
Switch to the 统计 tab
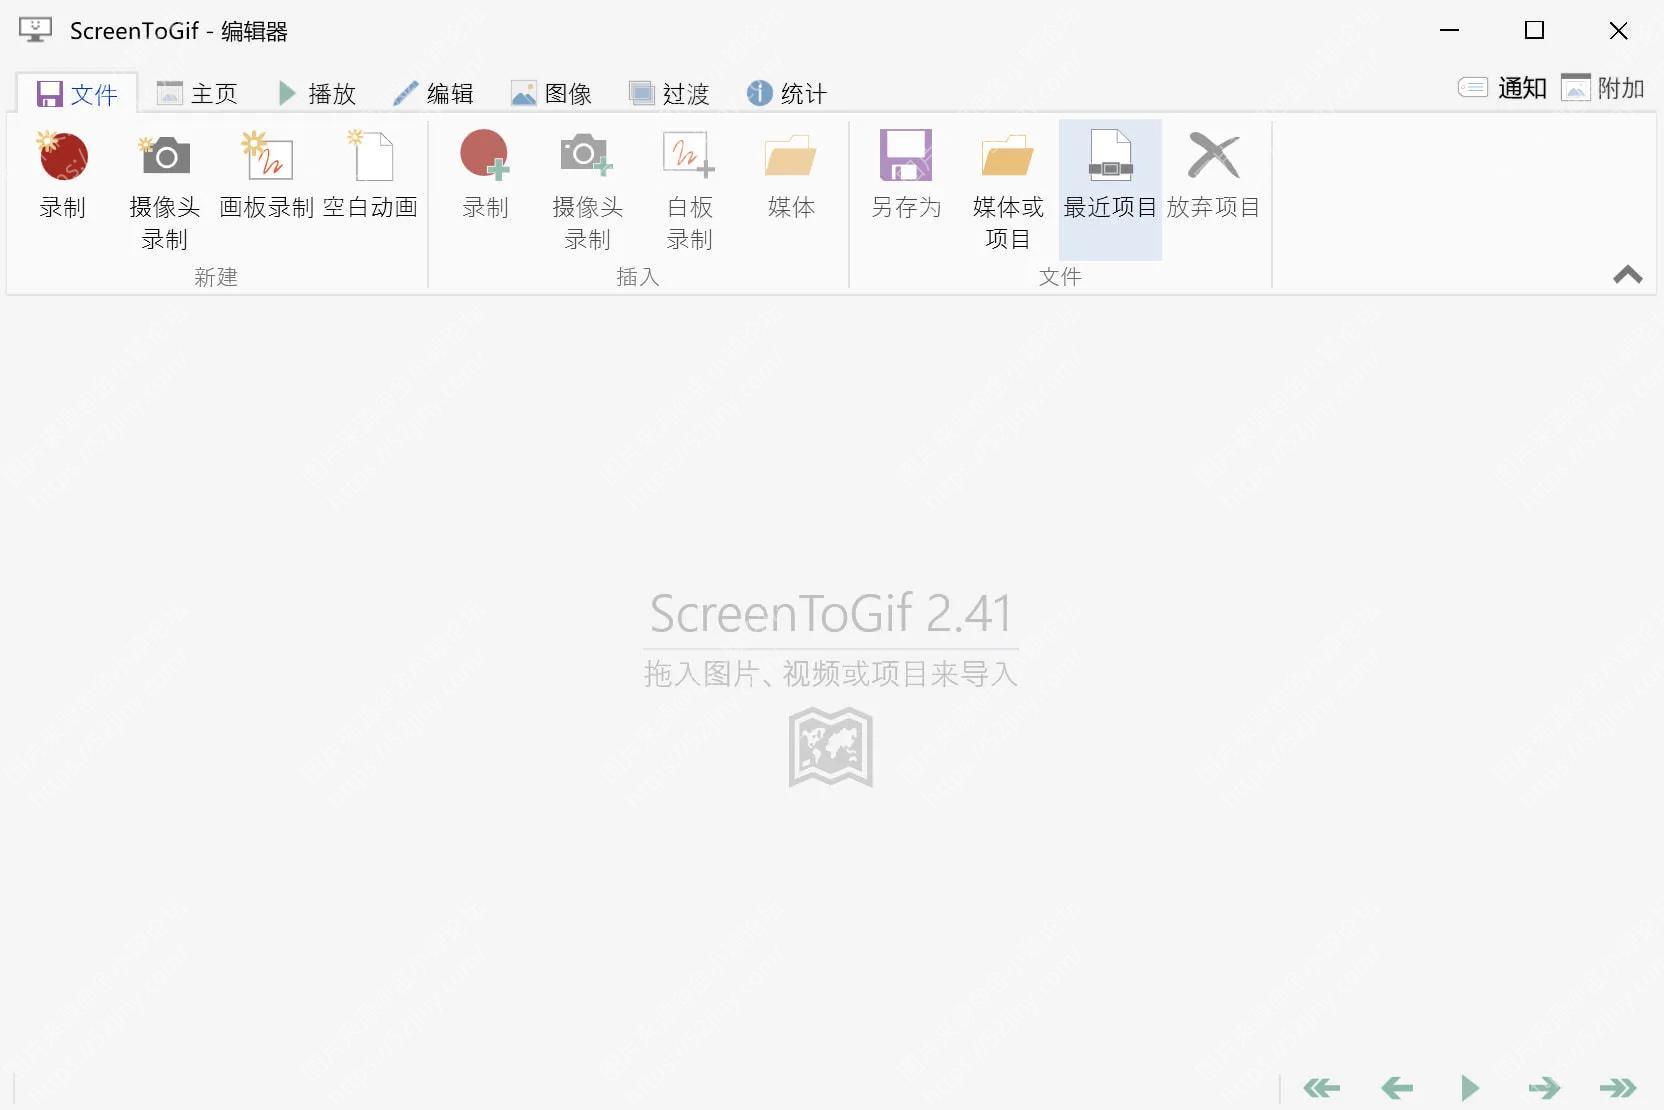click(787, 92)
